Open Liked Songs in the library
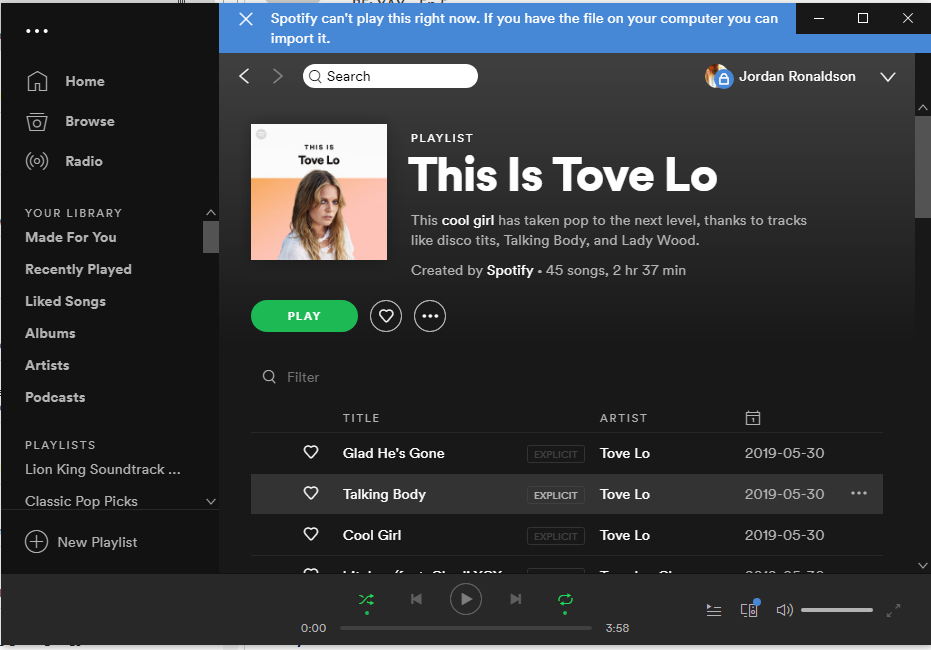Viewport: 931px width, 650px height. pos(65,301)
